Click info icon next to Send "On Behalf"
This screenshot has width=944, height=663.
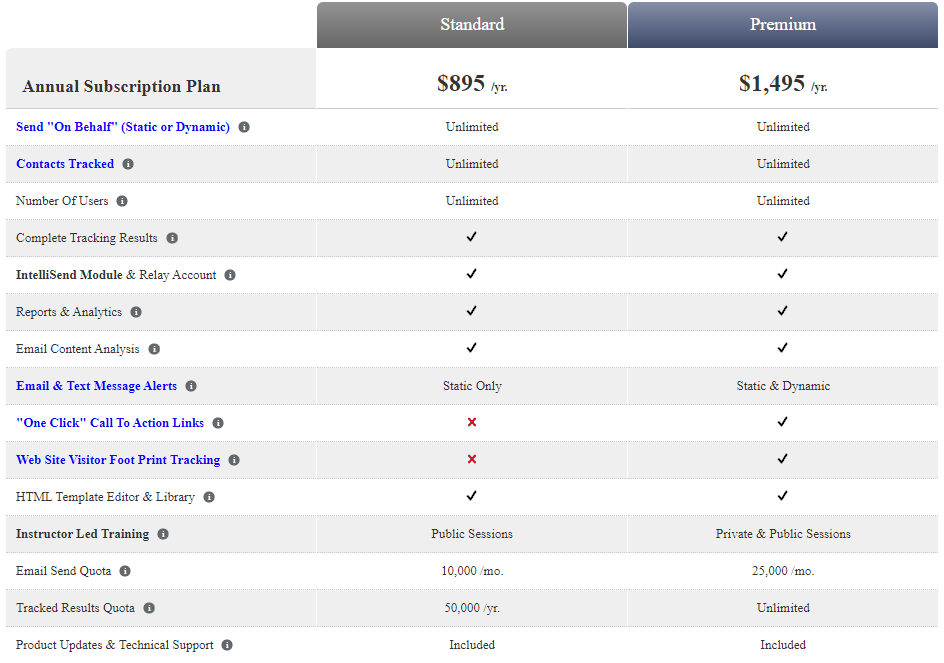244,127
